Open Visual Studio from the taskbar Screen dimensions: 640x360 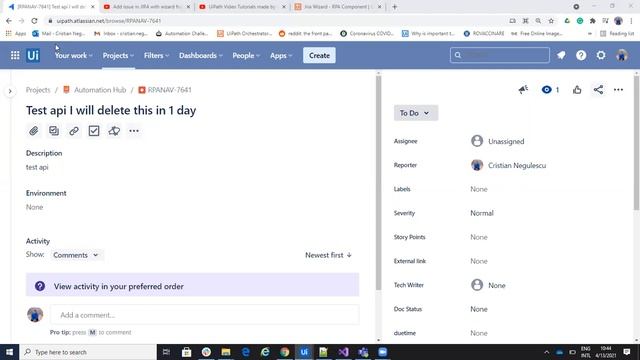(343, 352)
